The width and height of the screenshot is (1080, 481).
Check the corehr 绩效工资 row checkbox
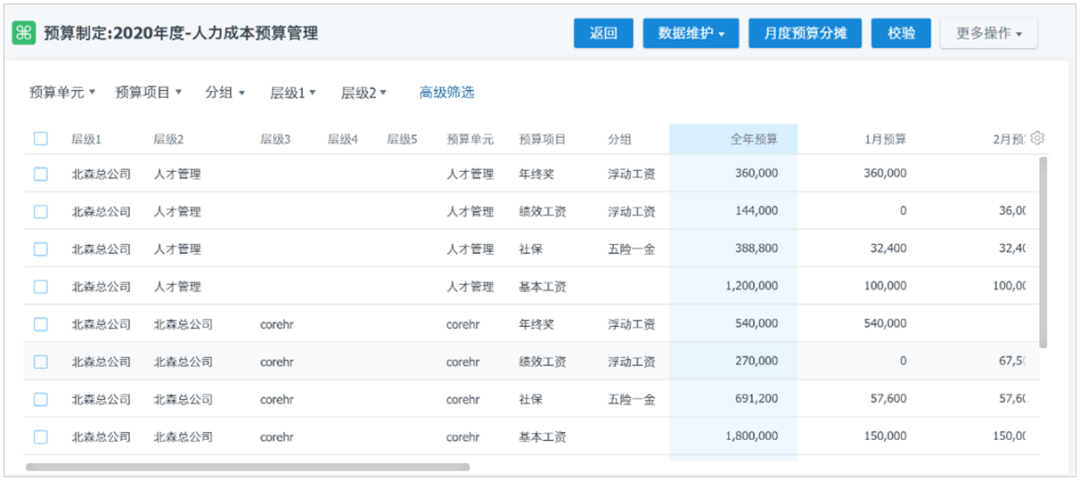41,361
